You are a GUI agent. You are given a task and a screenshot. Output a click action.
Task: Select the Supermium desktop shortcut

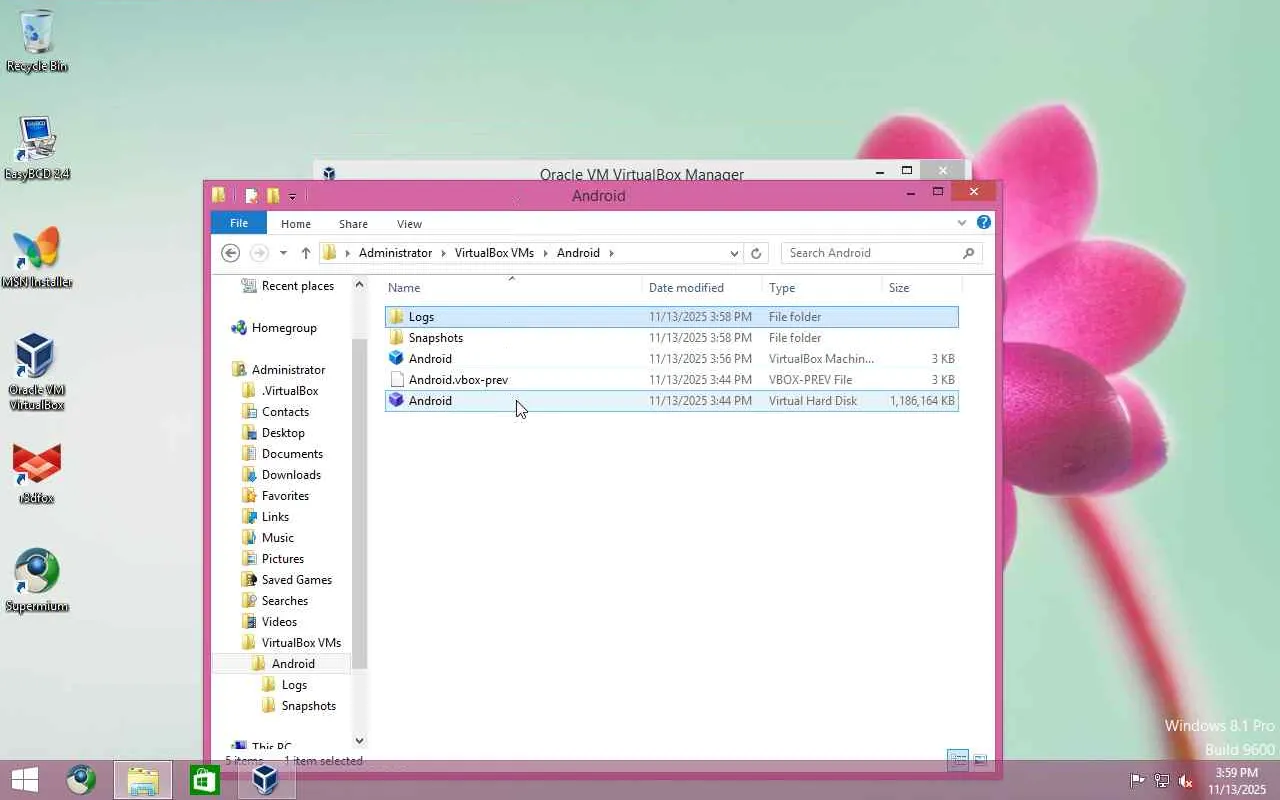[37, 581]
